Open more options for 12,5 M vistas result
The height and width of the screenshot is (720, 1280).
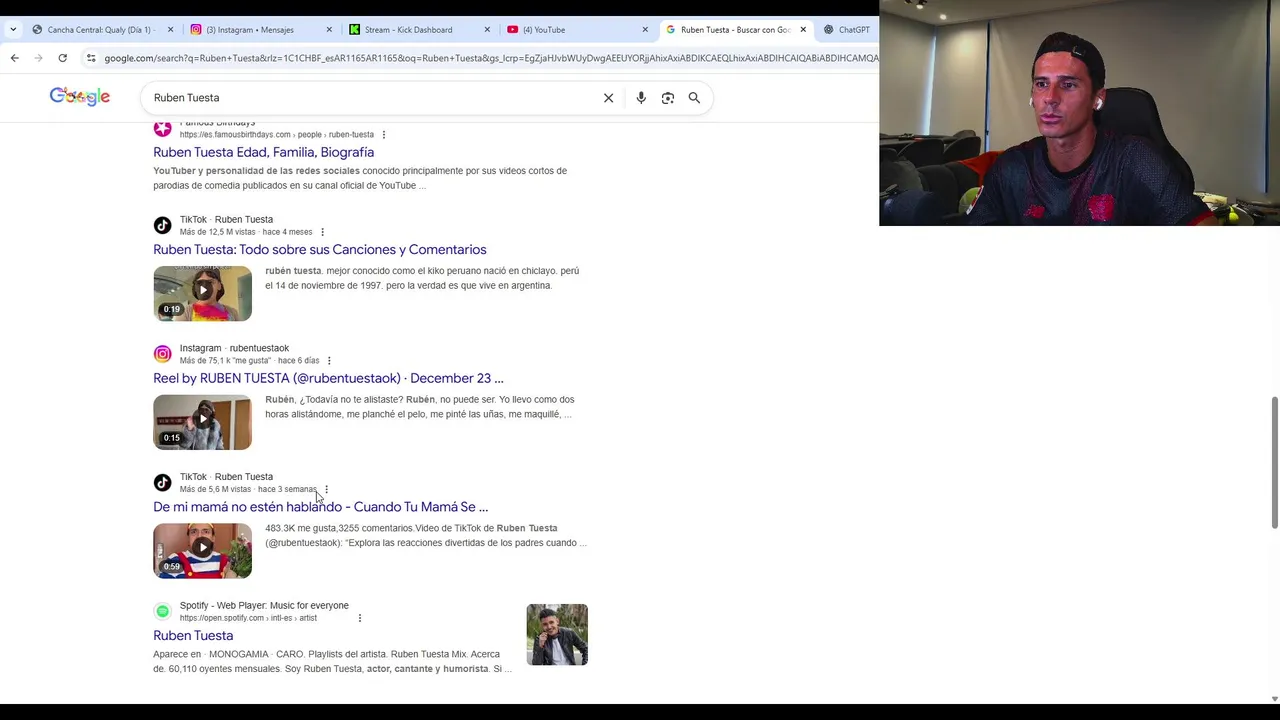322,232
